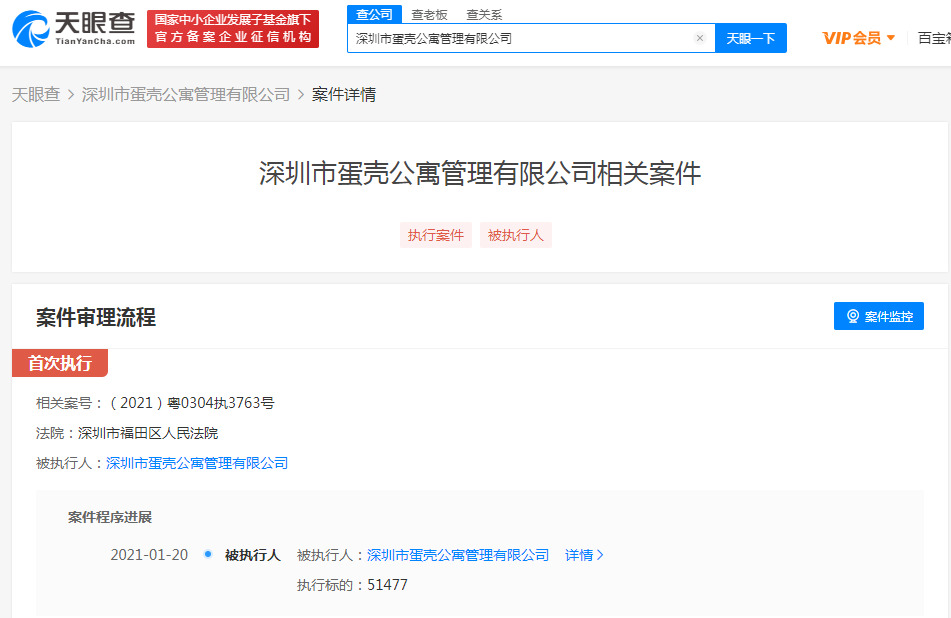
Task: Click the court name 深圳市福田区人民法院
Action: 148,433
